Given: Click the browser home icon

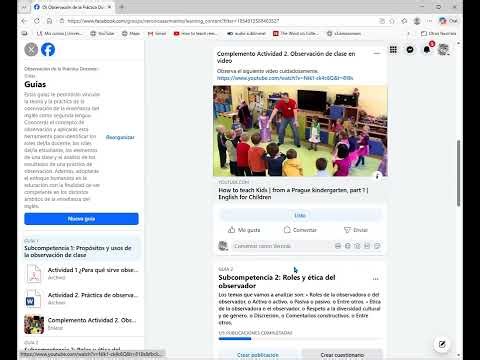Looking at the screenshot, I should coord(49,21).
